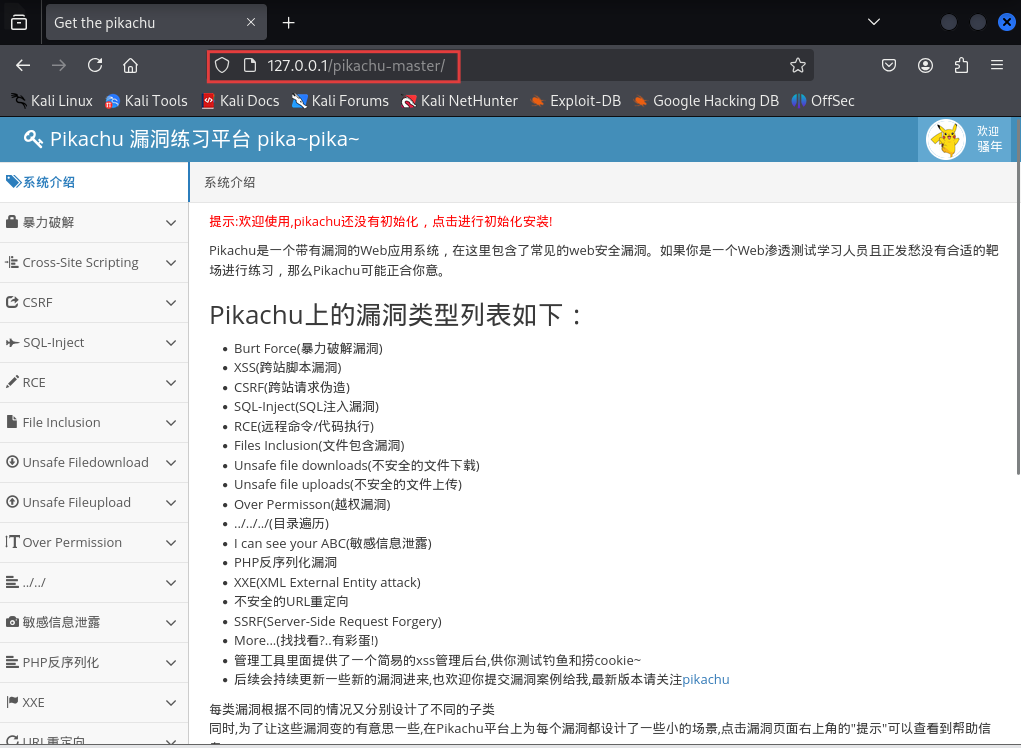Click the 'XXE(XML External Entity attack)' list item

point(328,582)
